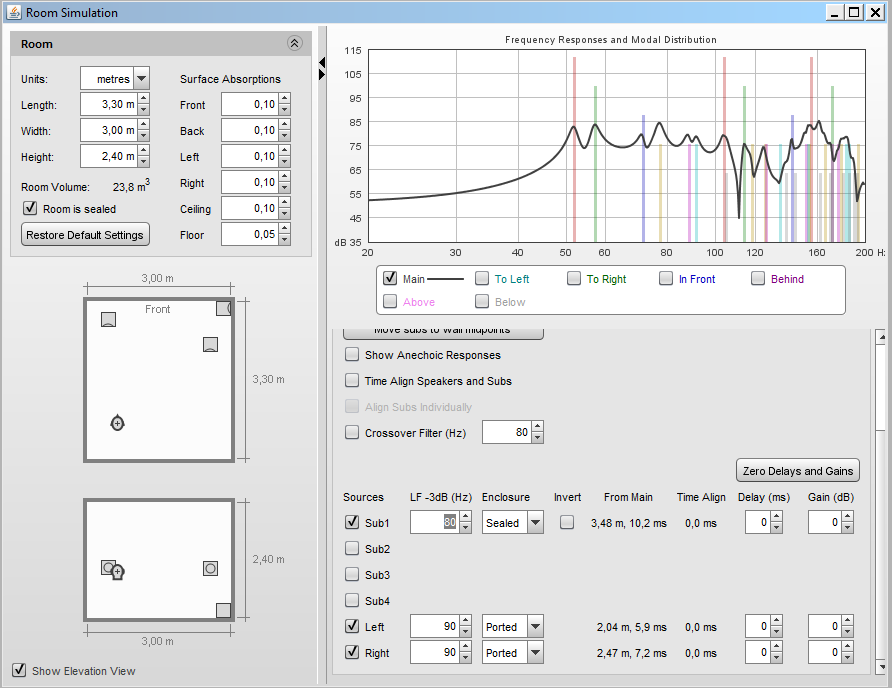Click the Crossover Filter frequency field
Viewport: 892px width, 688px height.
(x=506, y=433)
